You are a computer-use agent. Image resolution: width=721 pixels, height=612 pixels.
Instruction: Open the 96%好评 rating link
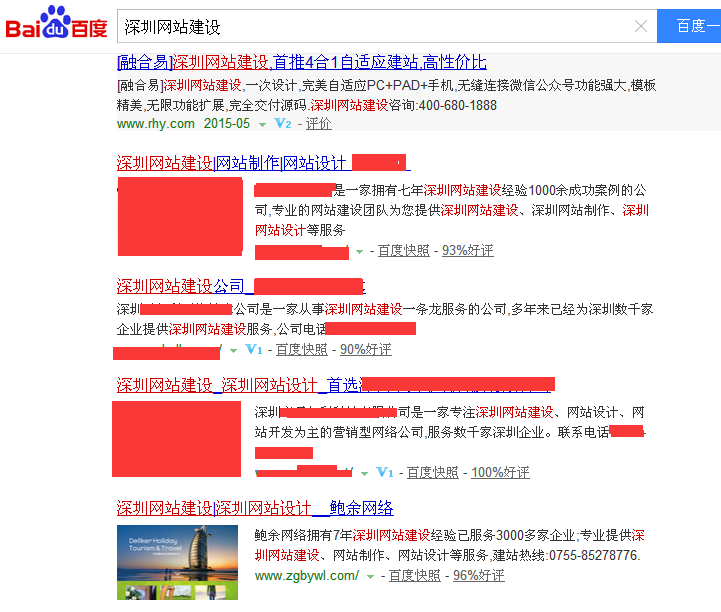479,575
